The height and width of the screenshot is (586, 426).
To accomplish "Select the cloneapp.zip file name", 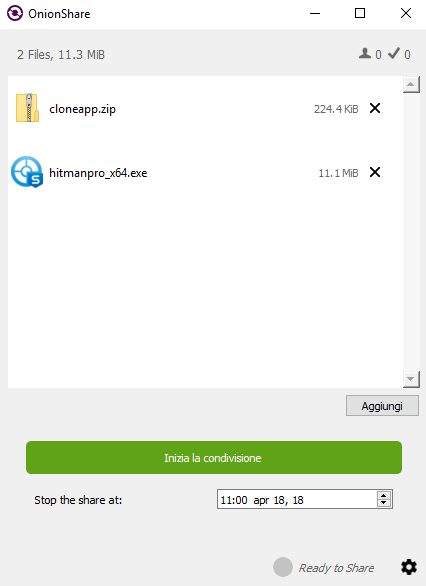I will pos(83,109).
